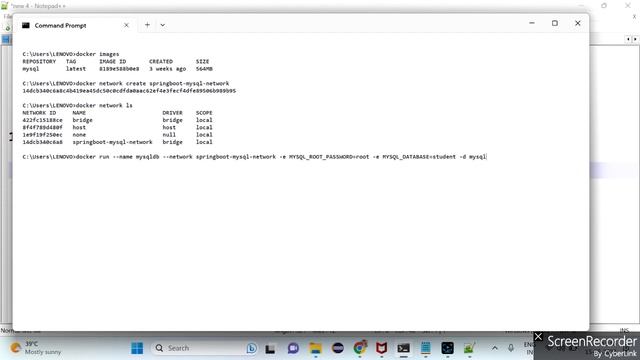Click the docker run command line

click(x=254, y=157)
